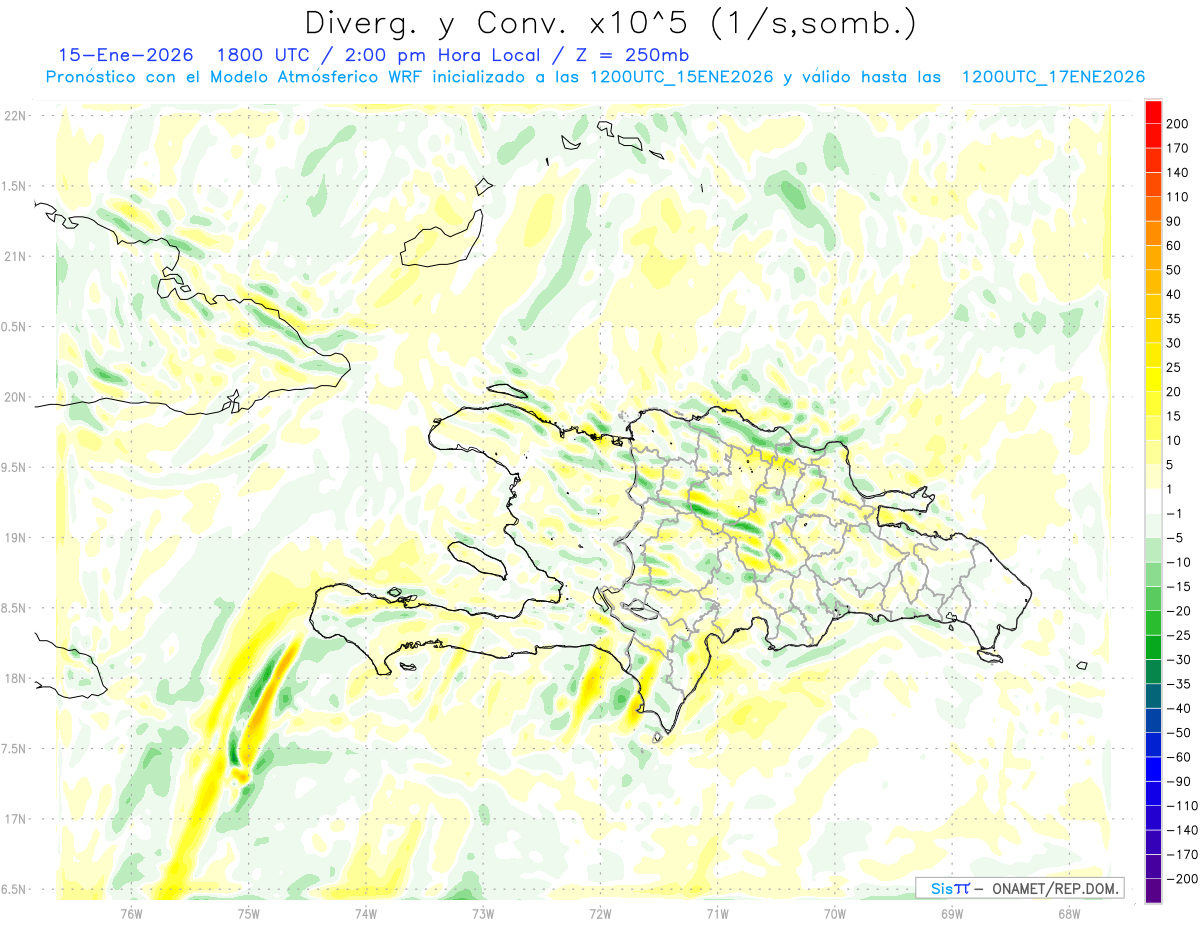Image resolution: width=1200 pixels, height=927 pixels.
Task: Click the '69W' longitude label
Action: pyautogui.click(x=952, y=913)
